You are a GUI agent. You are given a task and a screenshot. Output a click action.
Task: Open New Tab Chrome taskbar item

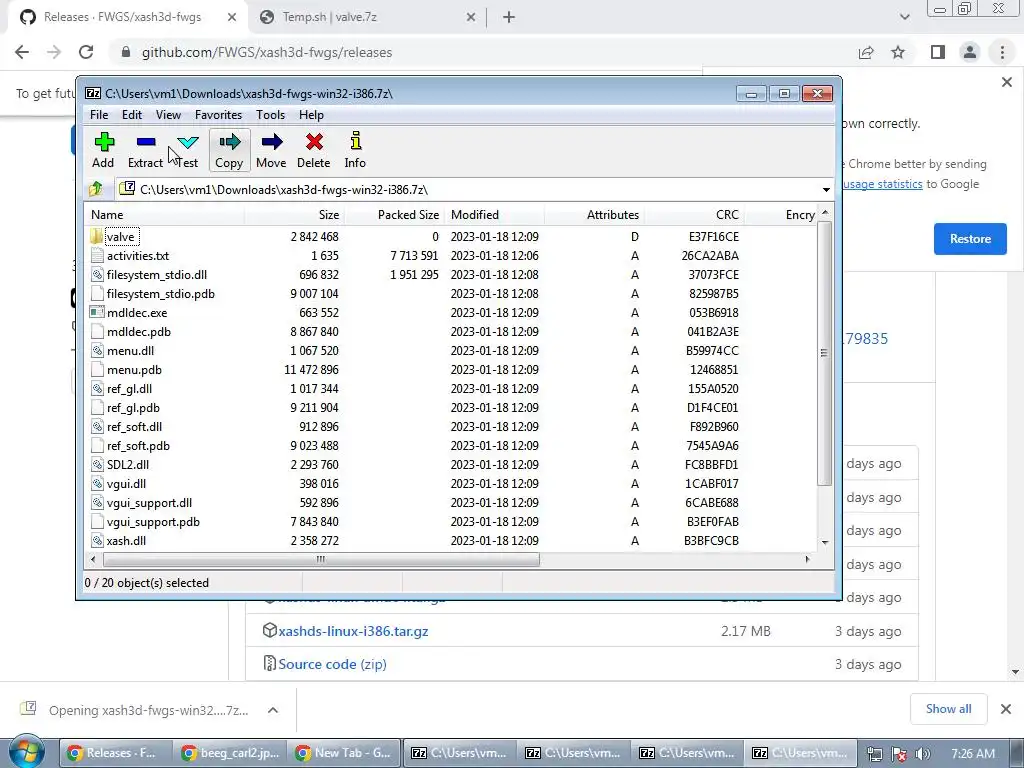coord(344,753)
